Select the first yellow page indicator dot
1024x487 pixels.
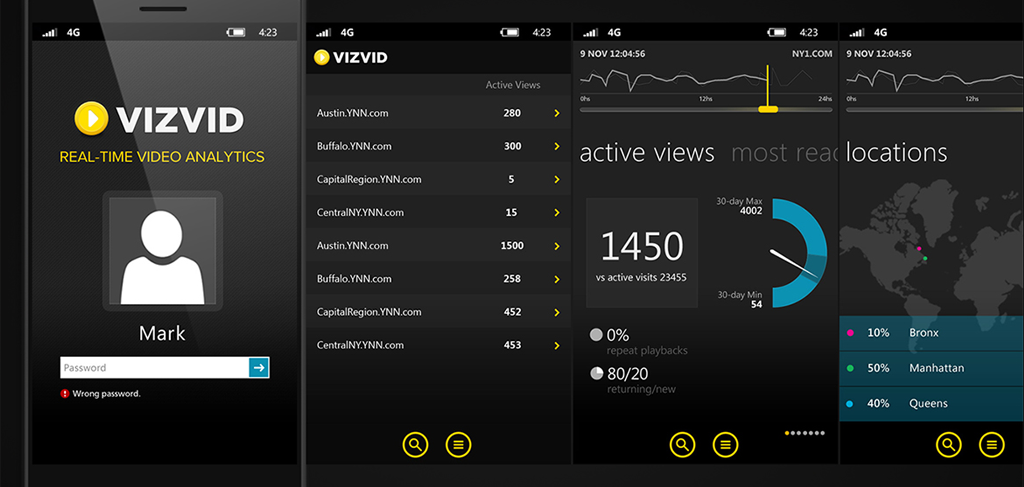click(786, 433)
